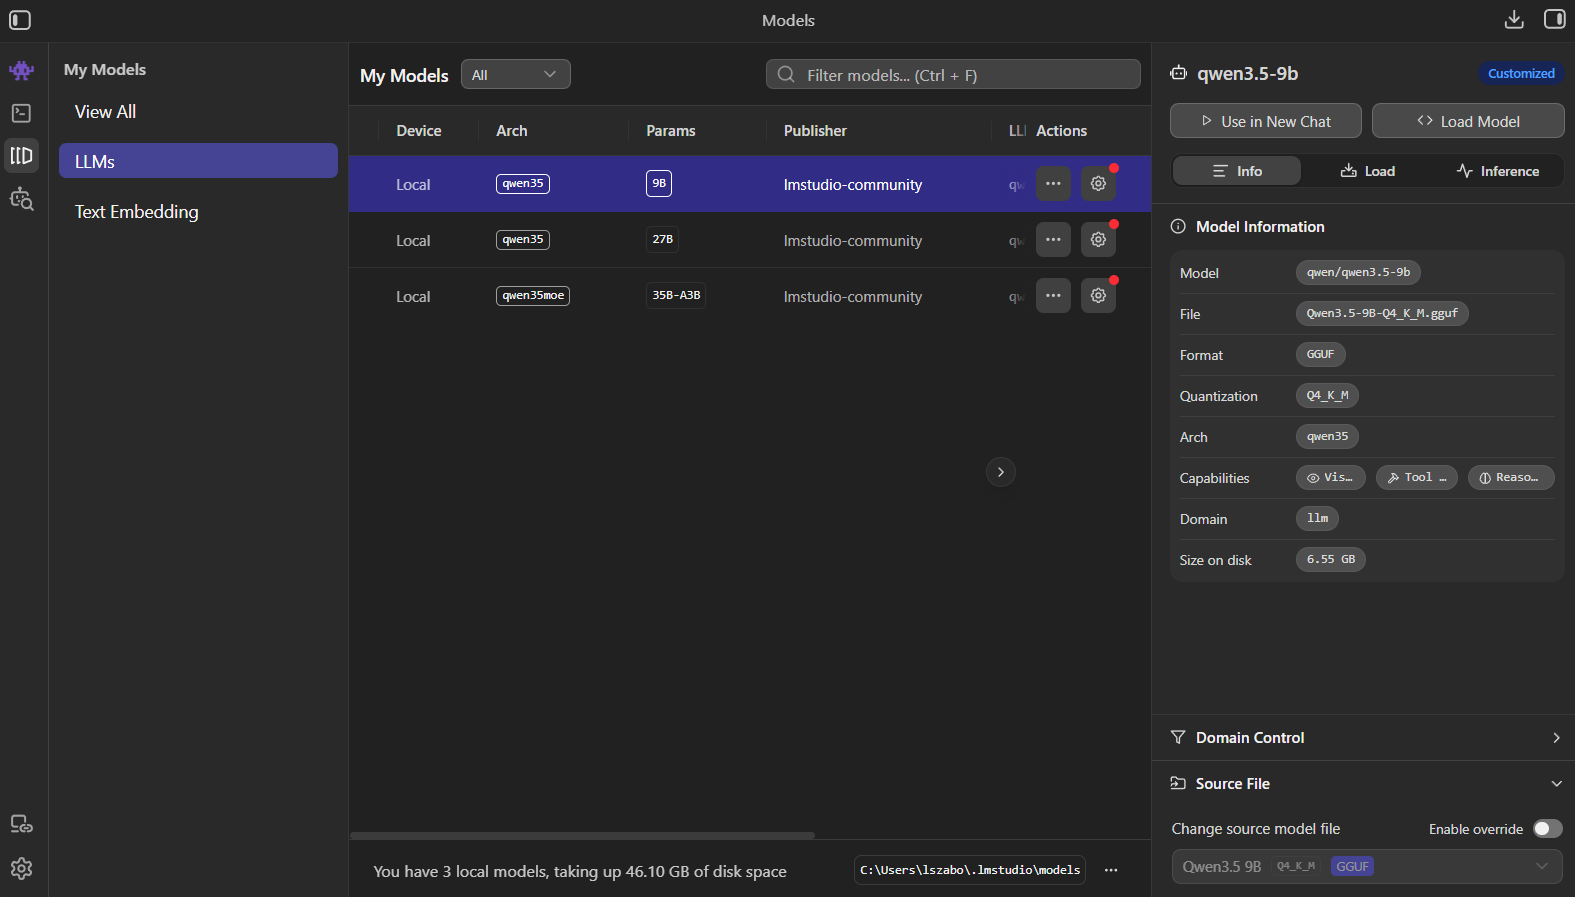Click the Load Model button
This screenshot has width=1575, height=897.
click(x=1467, y=121)
